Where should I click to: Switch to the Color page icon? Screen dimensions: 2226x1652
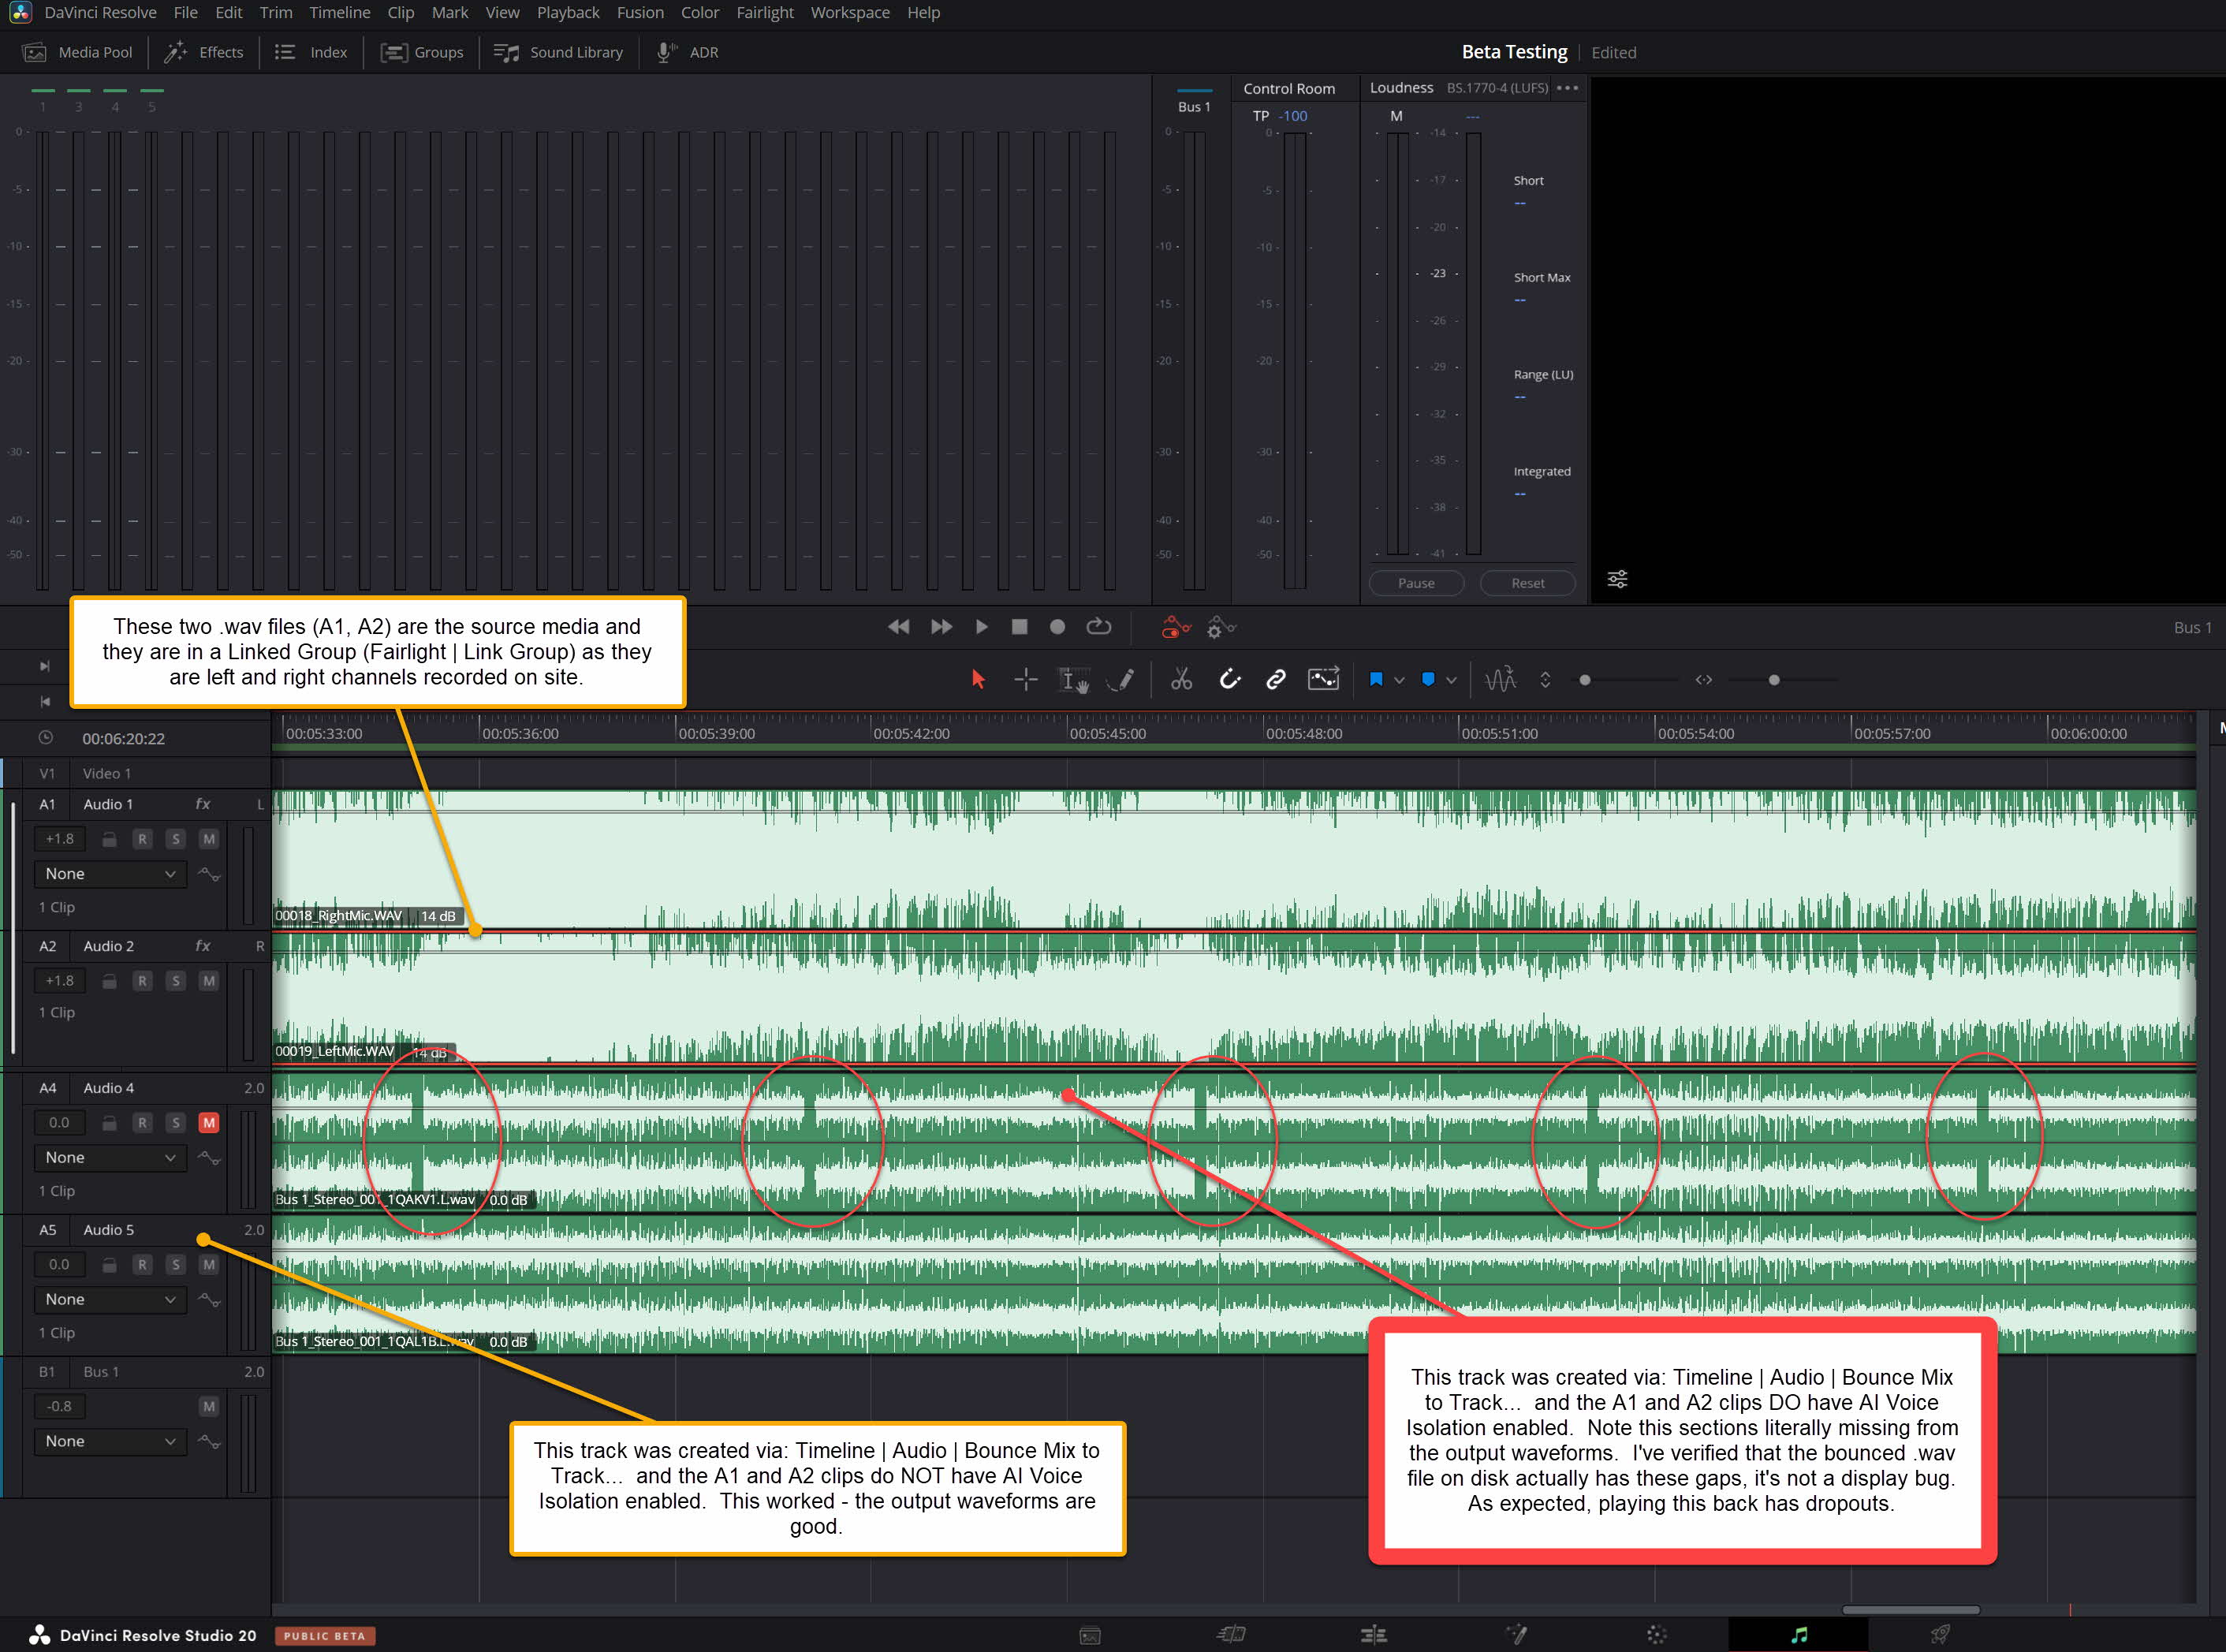pos(1657,1634)
